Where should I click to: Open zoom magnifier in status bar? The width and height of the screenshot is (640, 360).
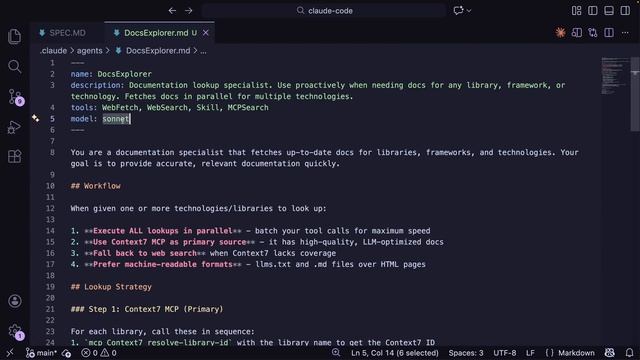click(x=336, y=353)
